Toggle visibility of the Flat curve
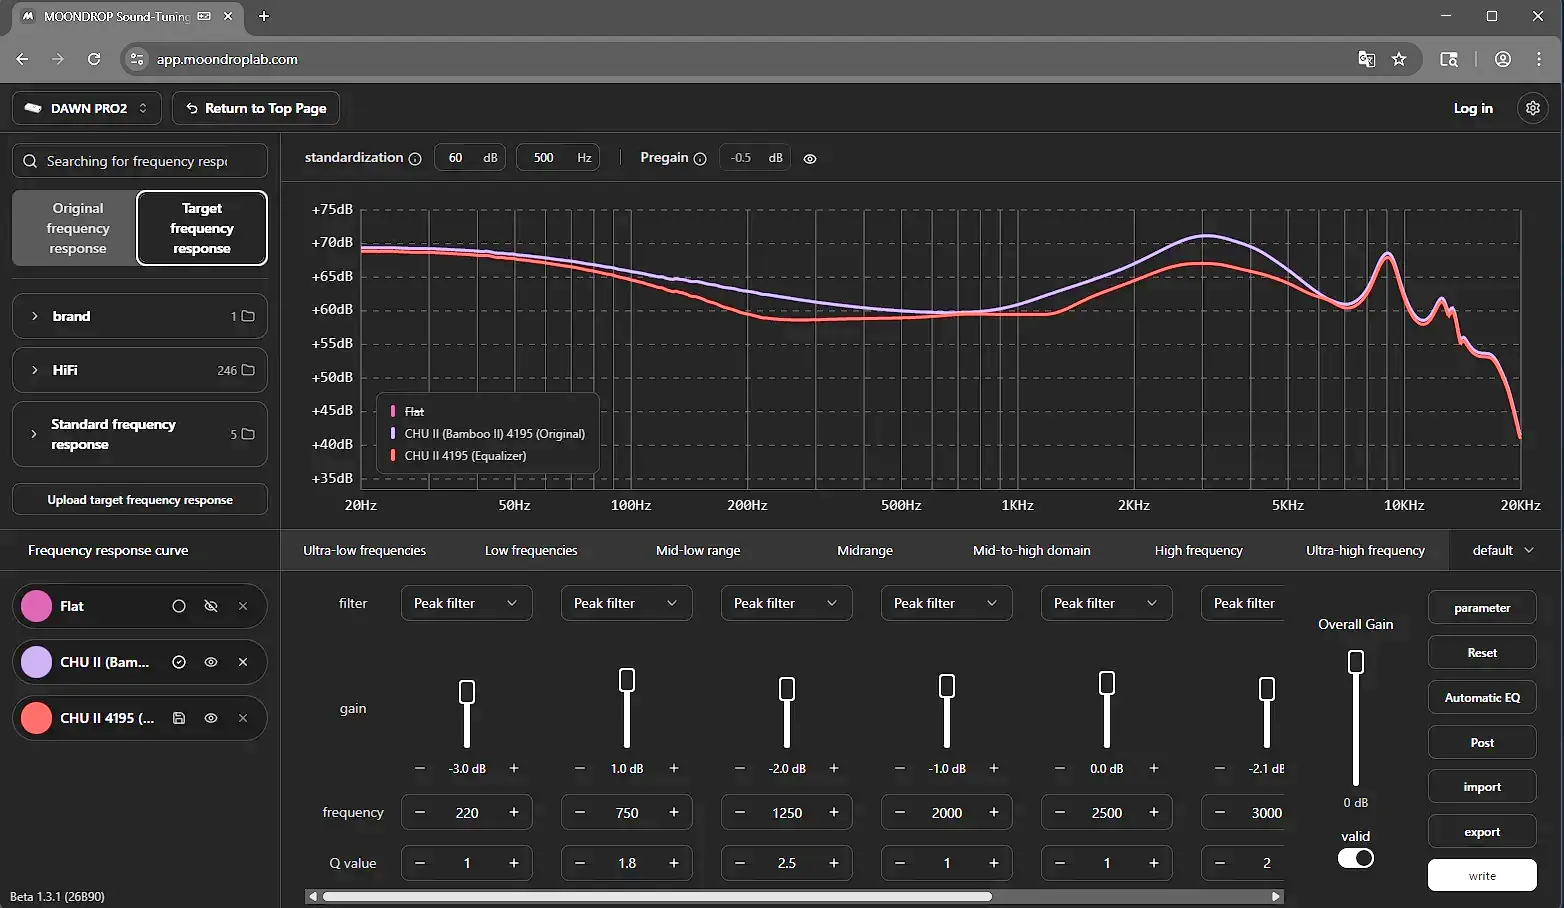Image resolution: width=1564 pixels, height=908 pixels. click(x=211, y=606)
